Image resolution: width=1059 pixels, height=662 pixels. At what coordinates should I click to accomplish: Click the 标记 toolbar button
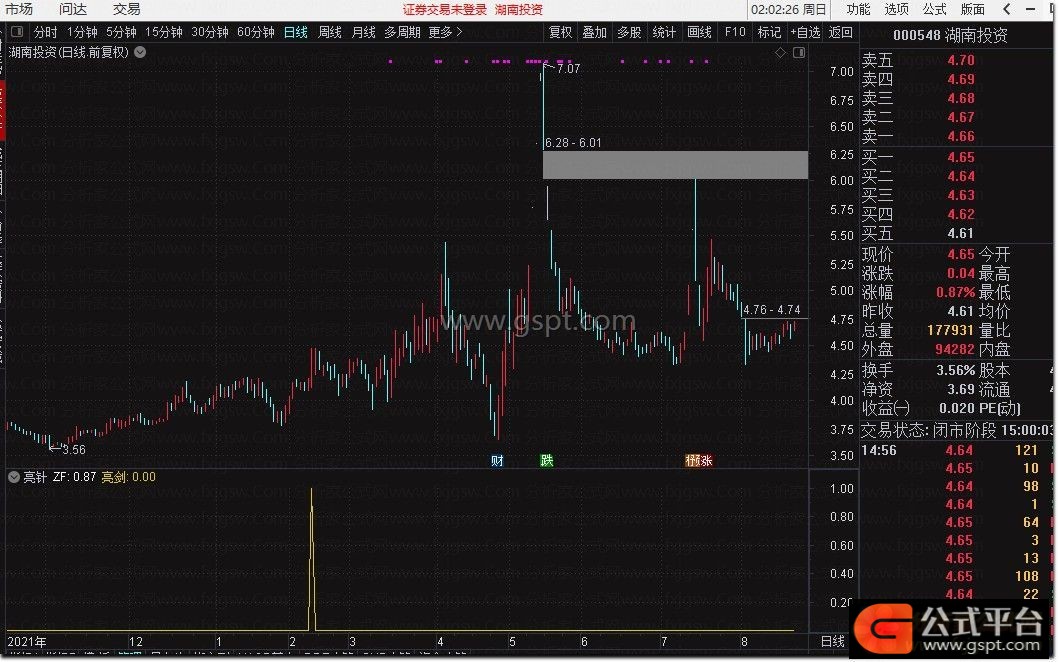click(x=769, y=32)
